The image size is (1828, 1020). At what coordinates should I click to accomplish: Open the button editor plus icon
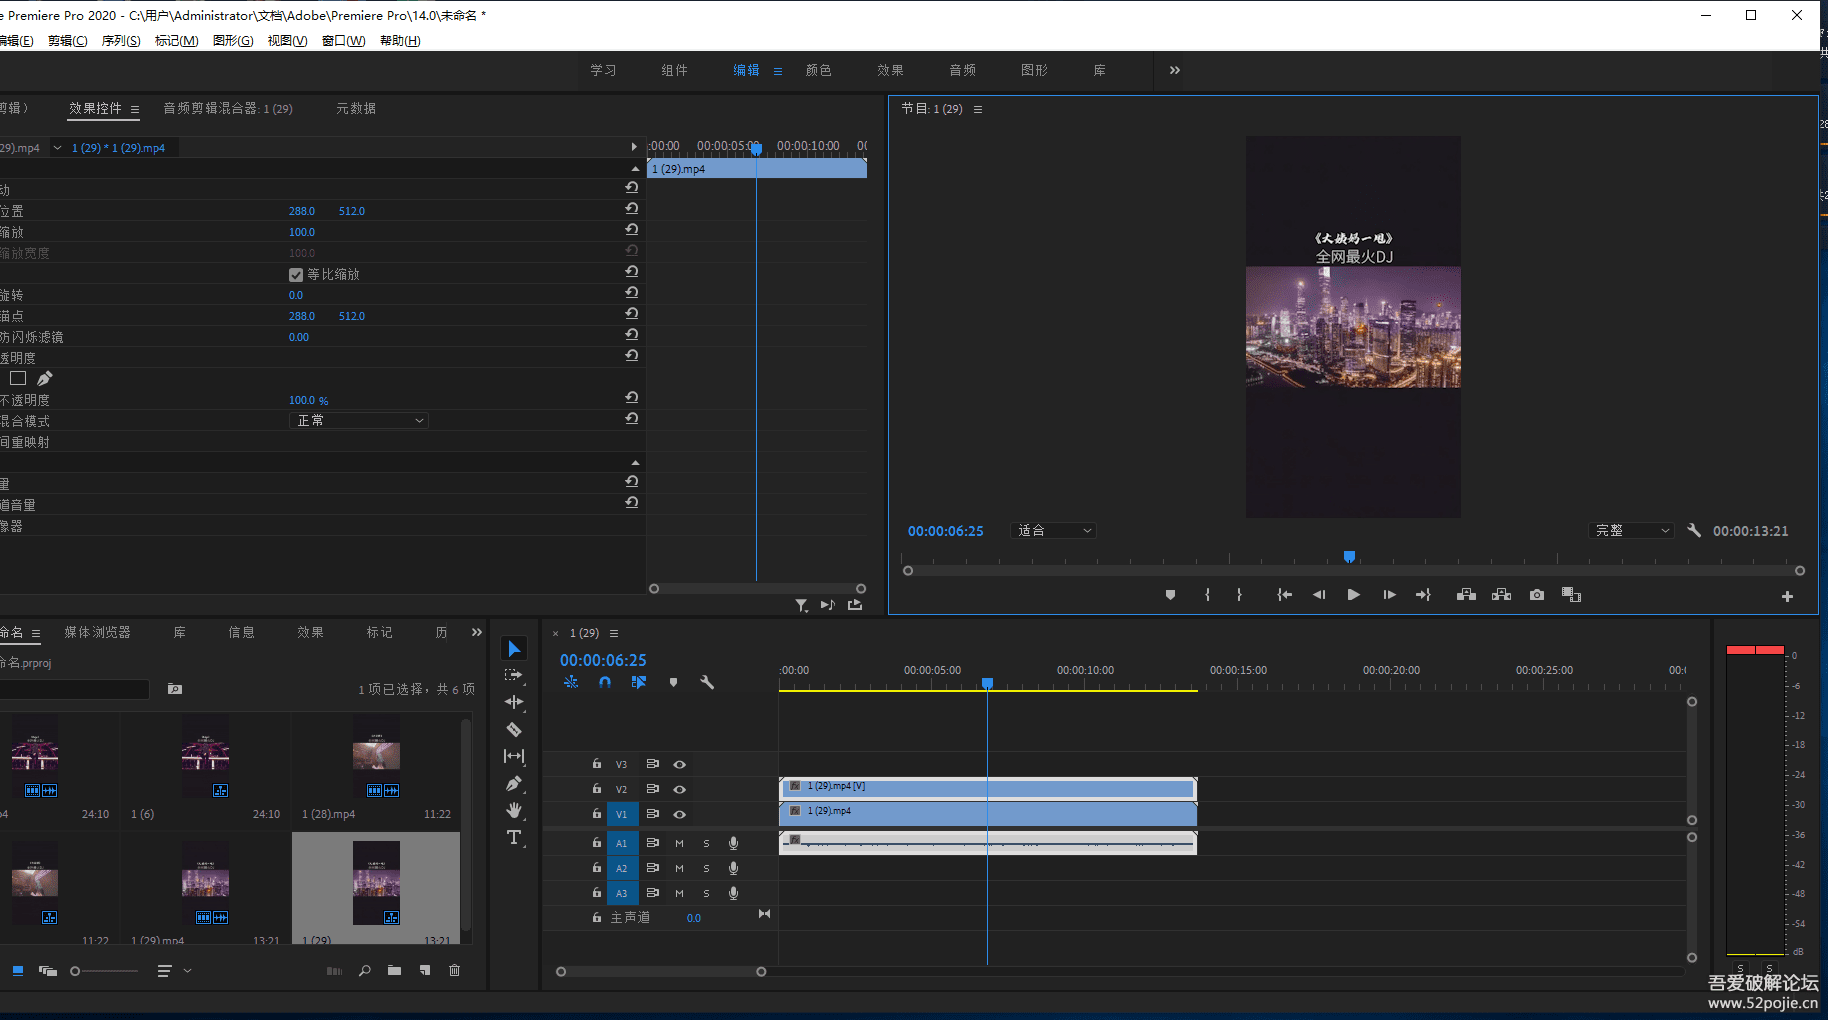click(x=1787, y=596)
